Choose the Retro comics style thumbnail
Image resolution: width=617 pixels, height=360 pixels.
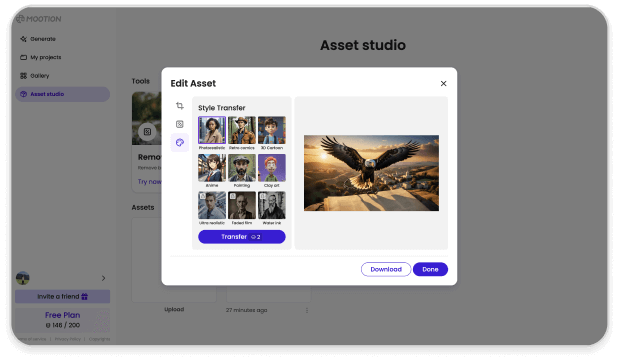coord(242,130)
